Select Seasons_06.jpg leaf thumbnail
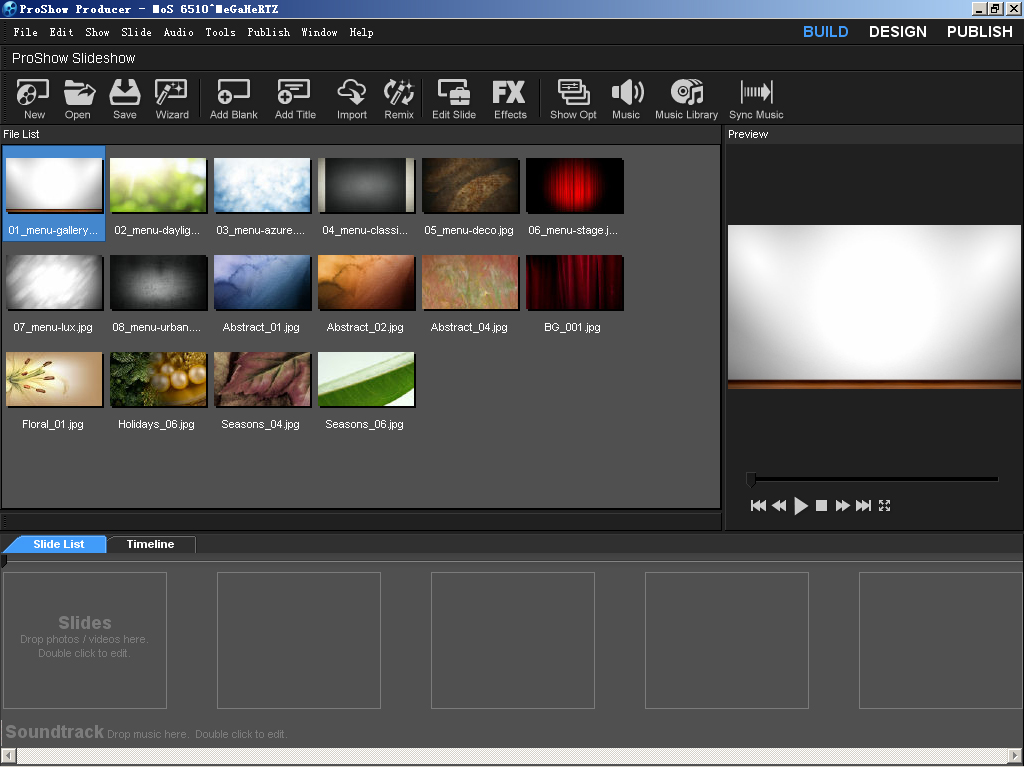Screen dimensions: 1024x768 [366, 380]
